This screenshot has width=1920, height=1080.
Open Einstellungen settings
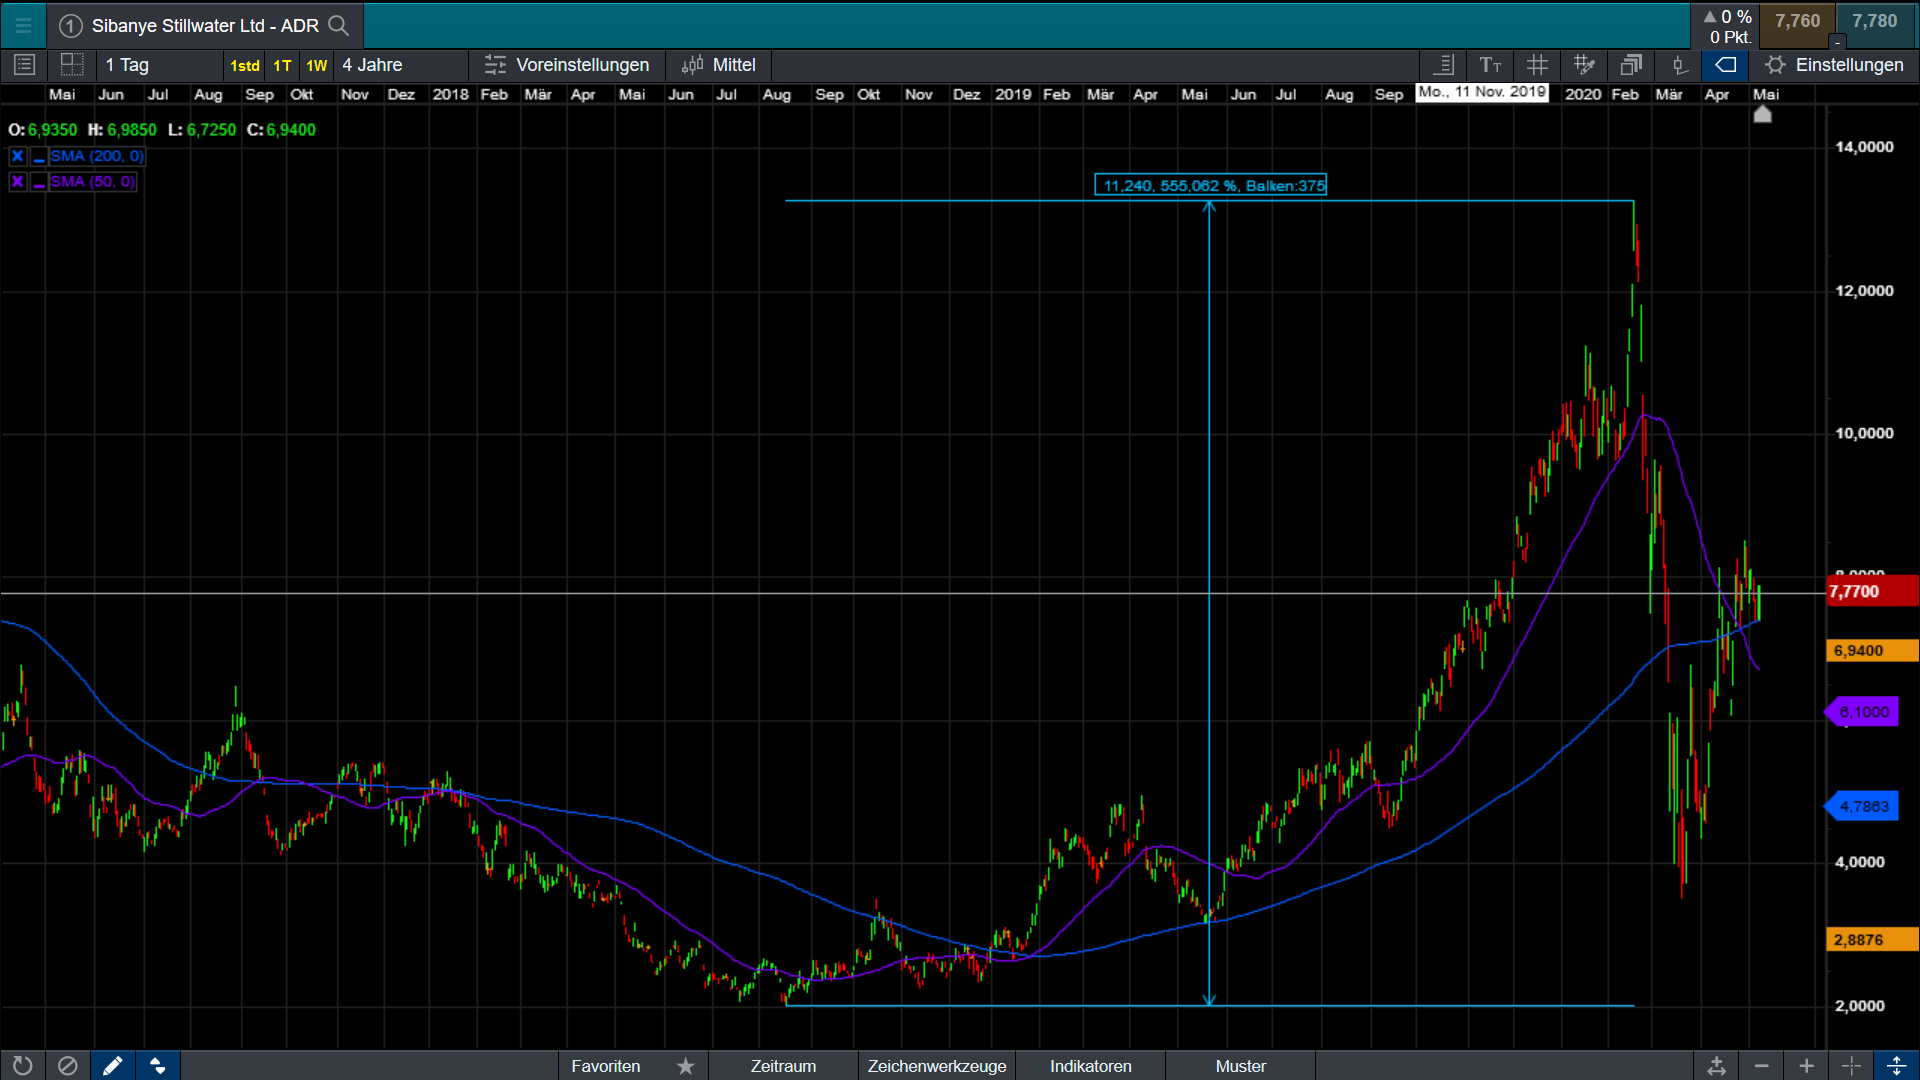(x=1835, y=65)
